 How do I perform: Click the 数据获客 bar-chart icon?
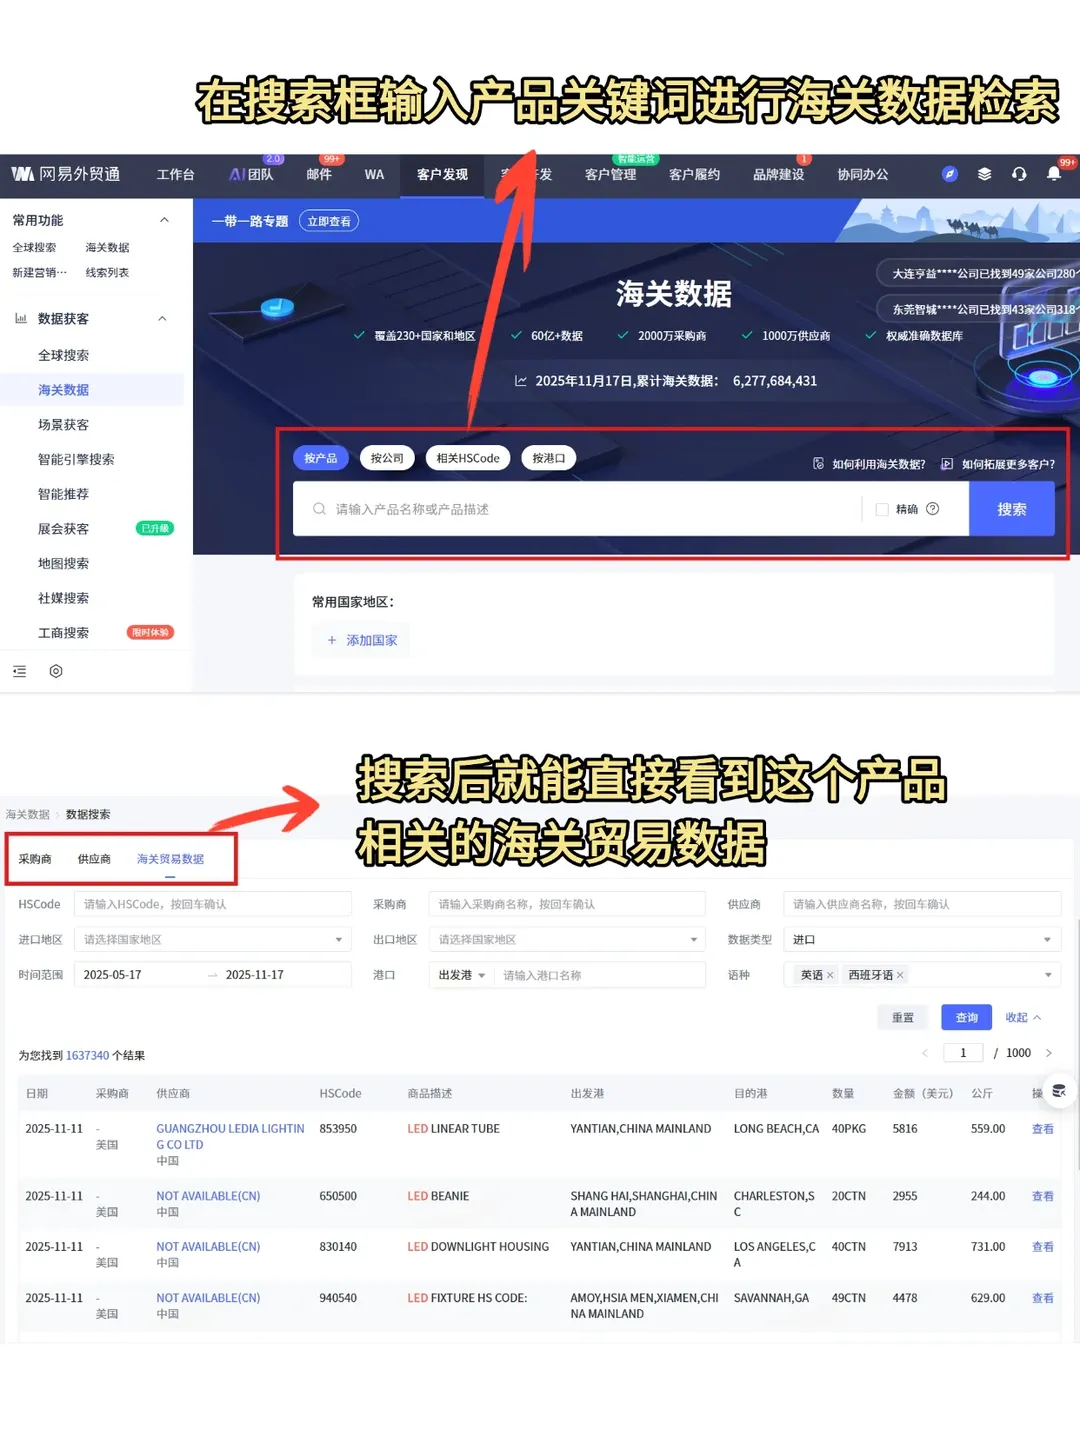click(x=22, y=318)
